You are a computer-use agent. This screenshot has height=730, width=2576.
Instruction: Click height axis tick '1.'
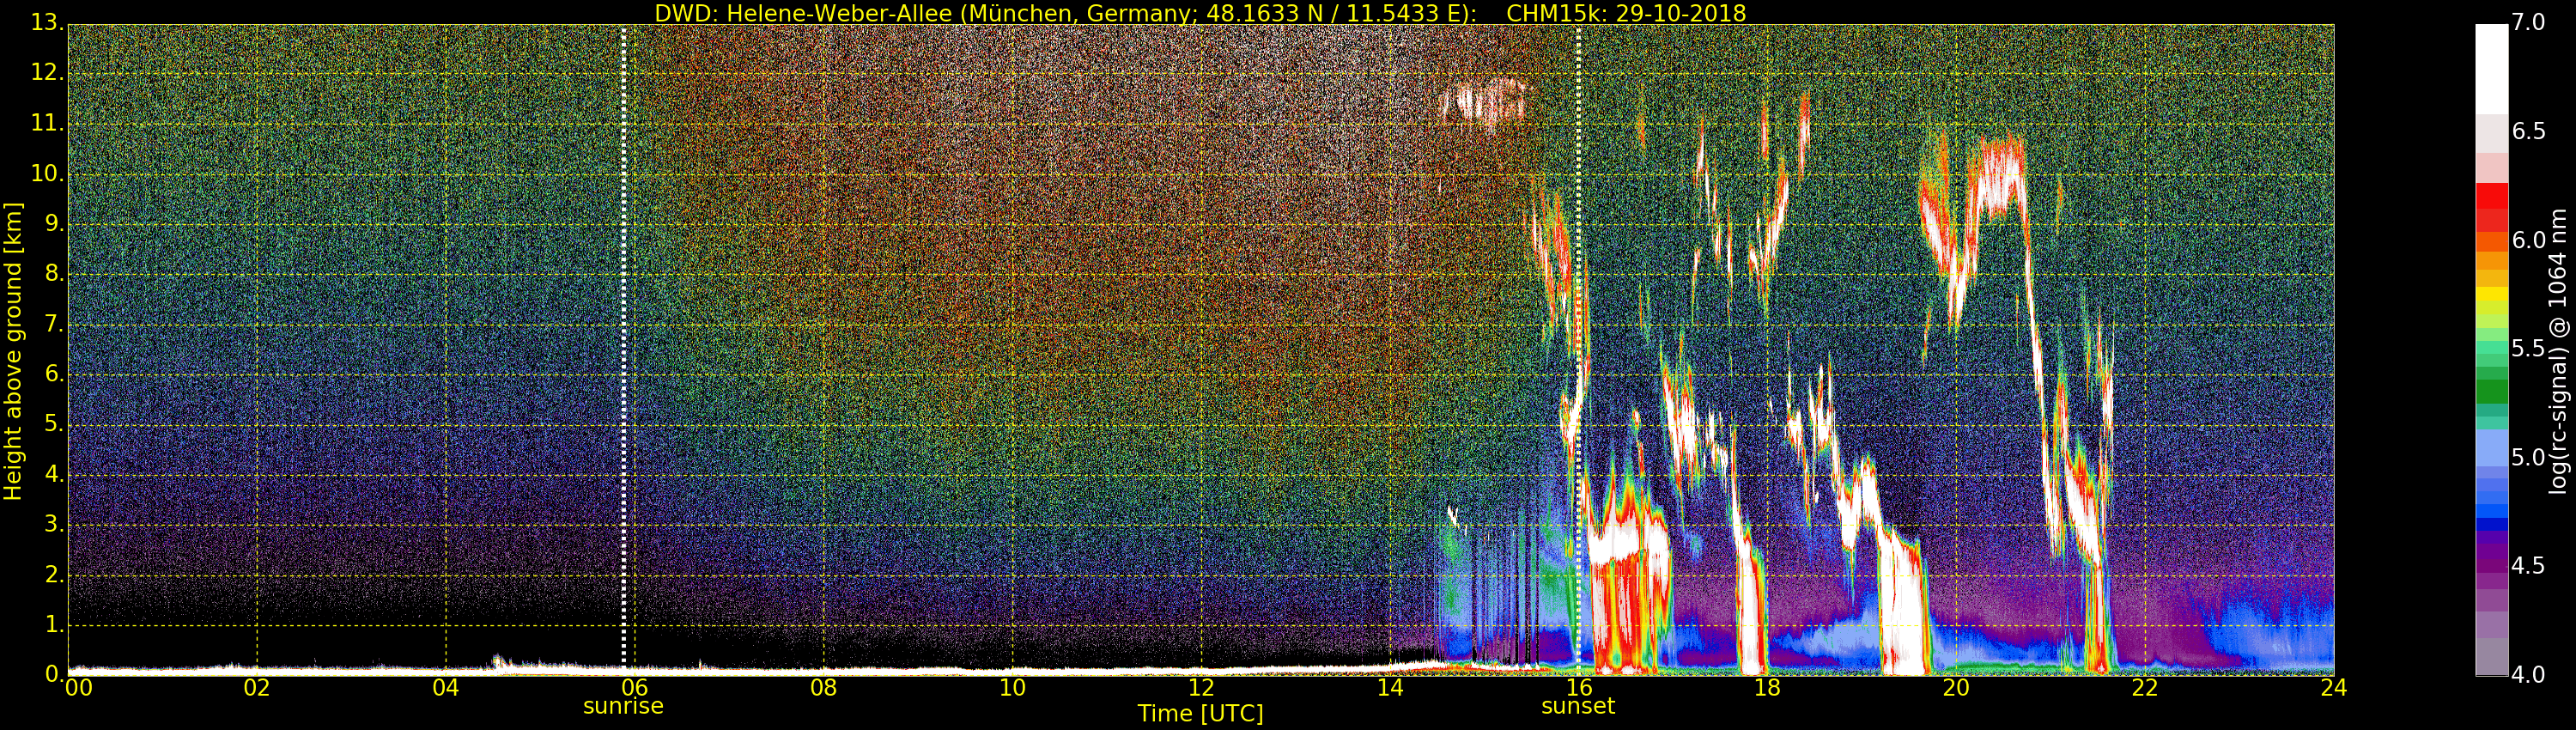click(x=53, y=624)
